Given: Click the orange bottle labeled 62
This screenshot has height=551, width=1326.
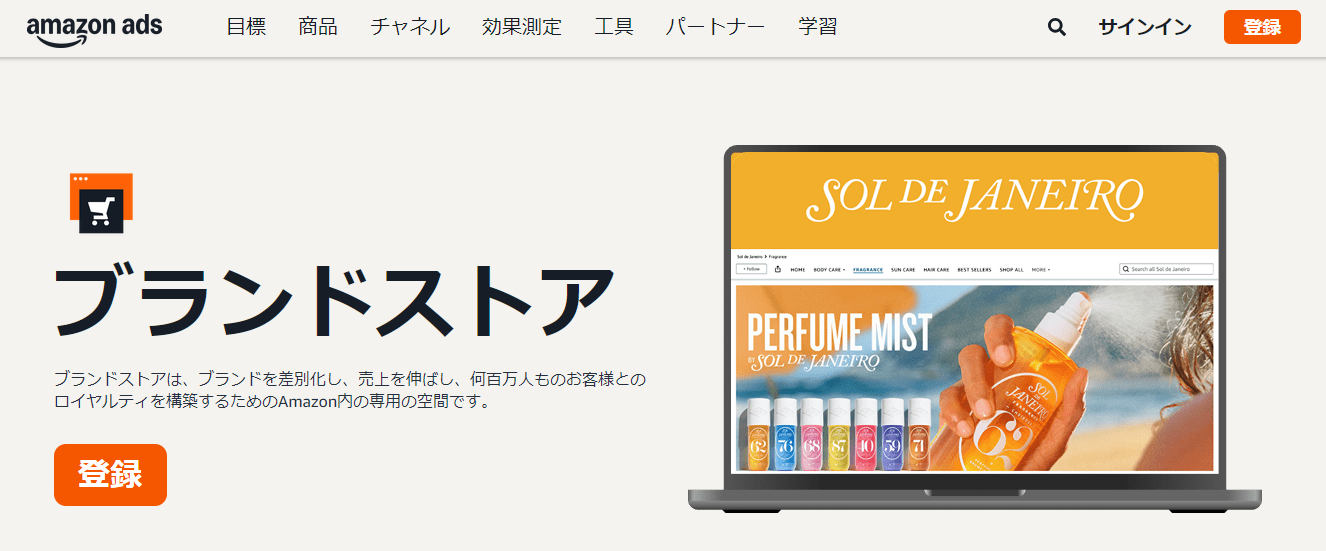Looking at the screenshot, I should (x=759, y=433).
